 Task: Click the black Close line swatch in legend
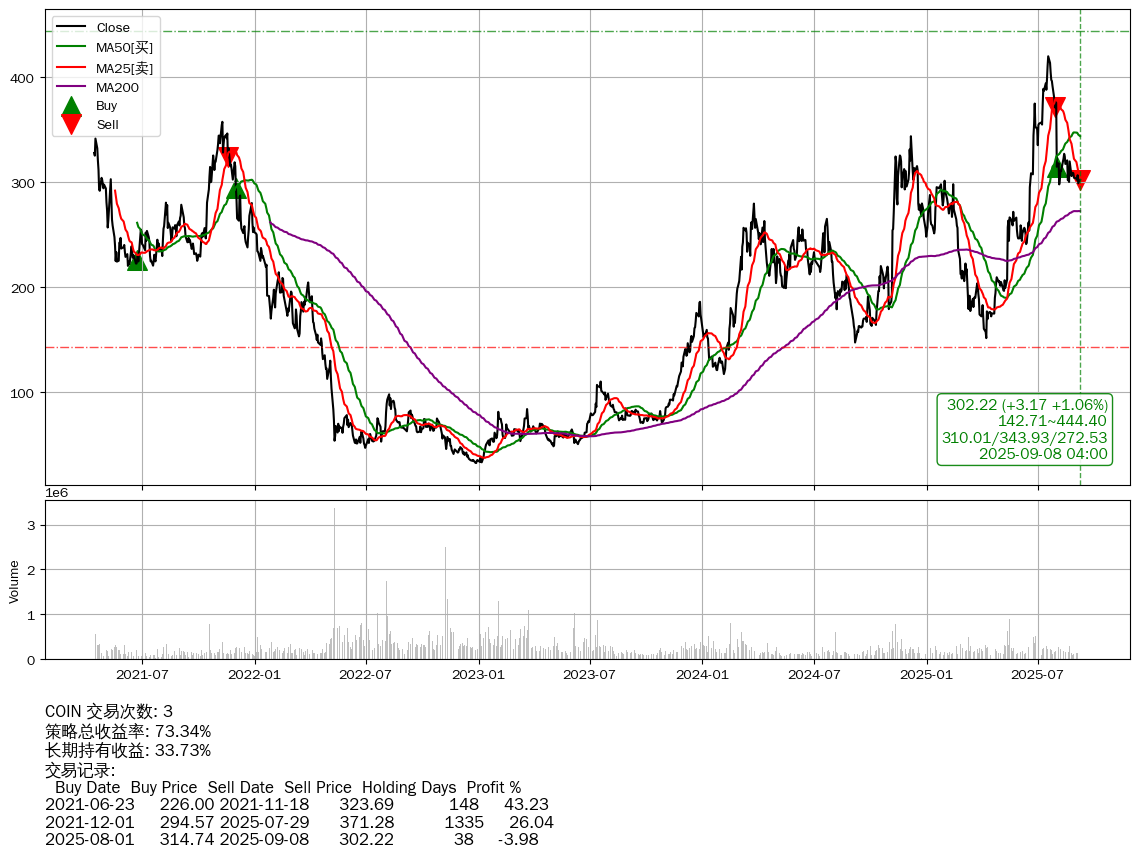[x=71, y=28]
